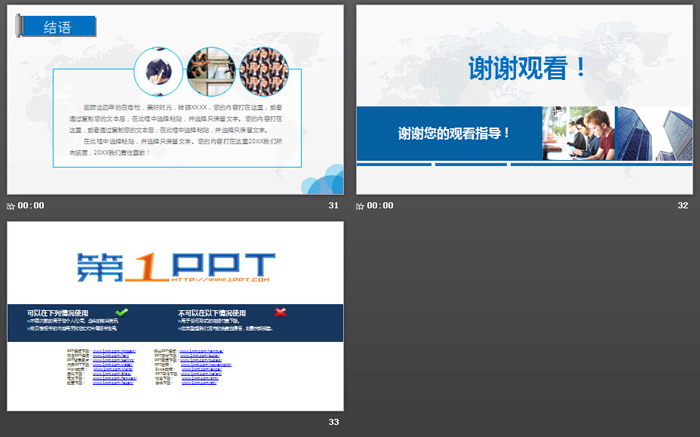Click the middle circular photo on slide 31
Image resolution: width=700 pixels, height=437 pixels.
click(211, 71)
